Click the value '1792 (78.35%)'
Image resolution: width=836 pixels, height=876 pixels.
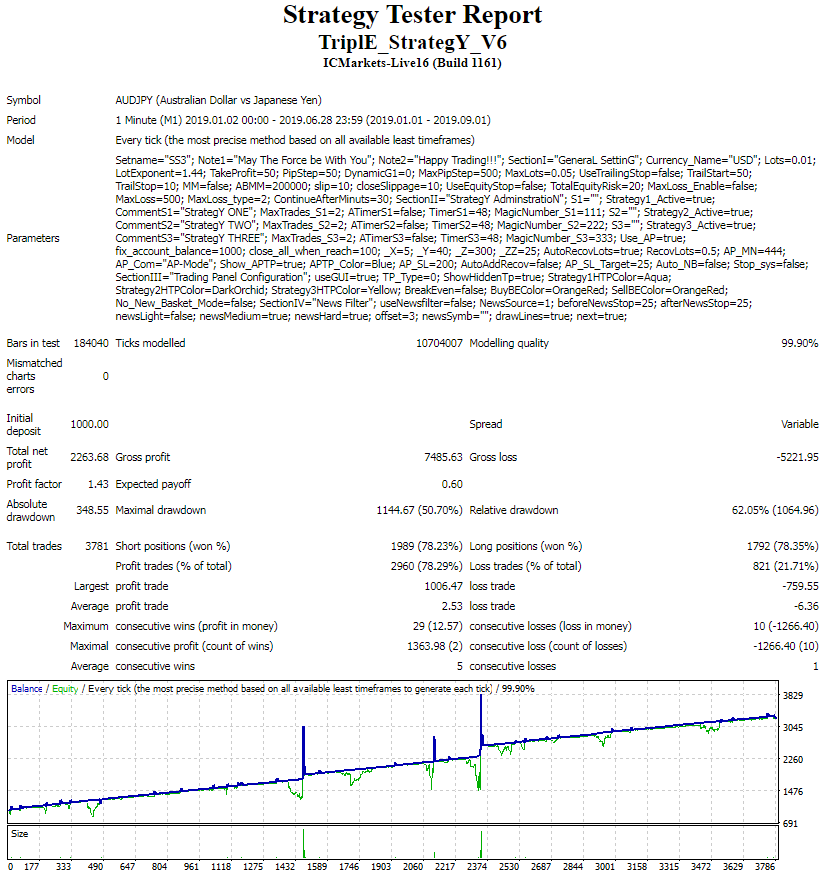coord(782,546)
